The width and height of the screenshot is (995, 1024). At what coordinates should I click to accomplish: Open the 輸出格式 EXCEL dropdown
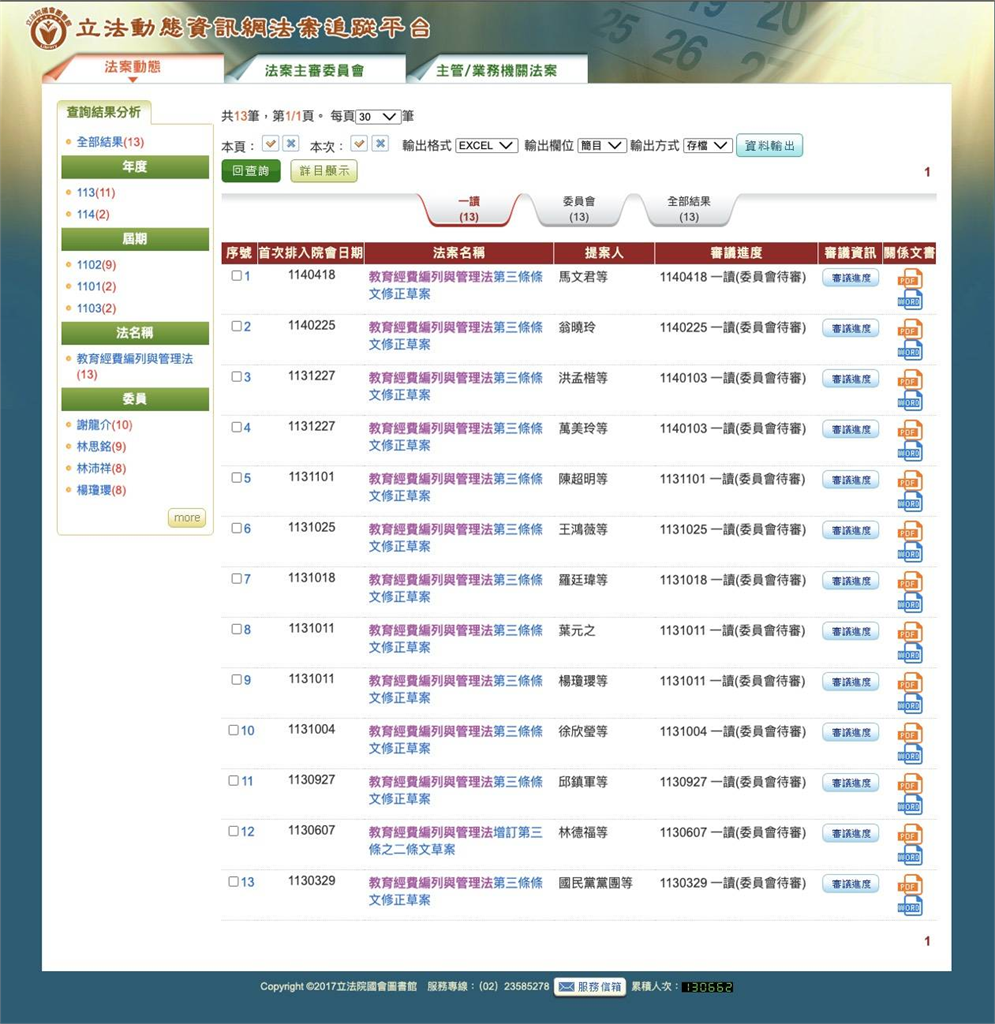click(x=486, y=146)
